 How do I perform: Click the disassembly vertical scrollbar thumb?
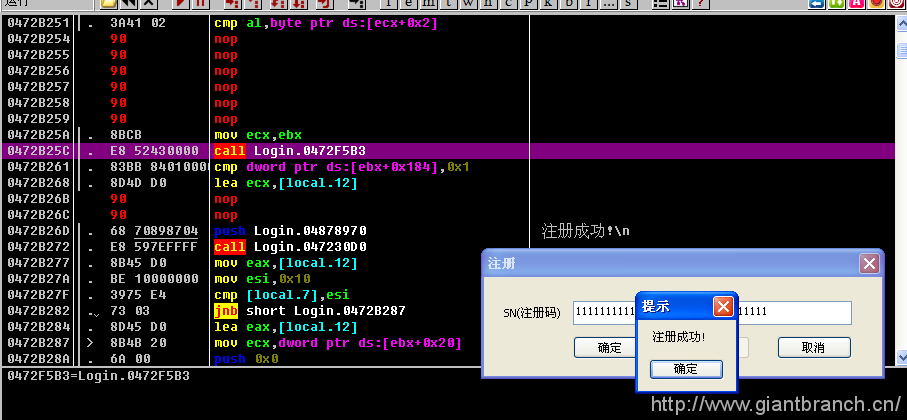[902, 51]
